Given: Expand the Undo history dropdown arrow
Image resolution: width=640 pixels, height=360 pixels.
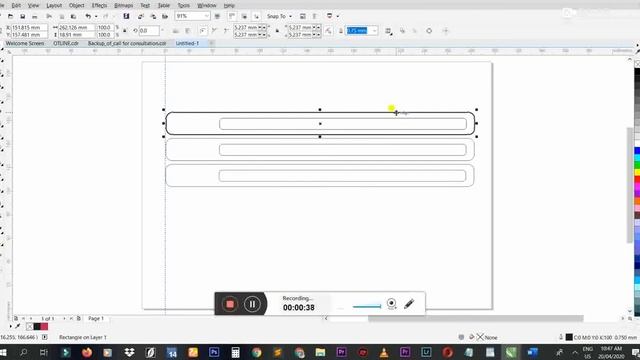Looking at the screenshot, I should [96, 16].
